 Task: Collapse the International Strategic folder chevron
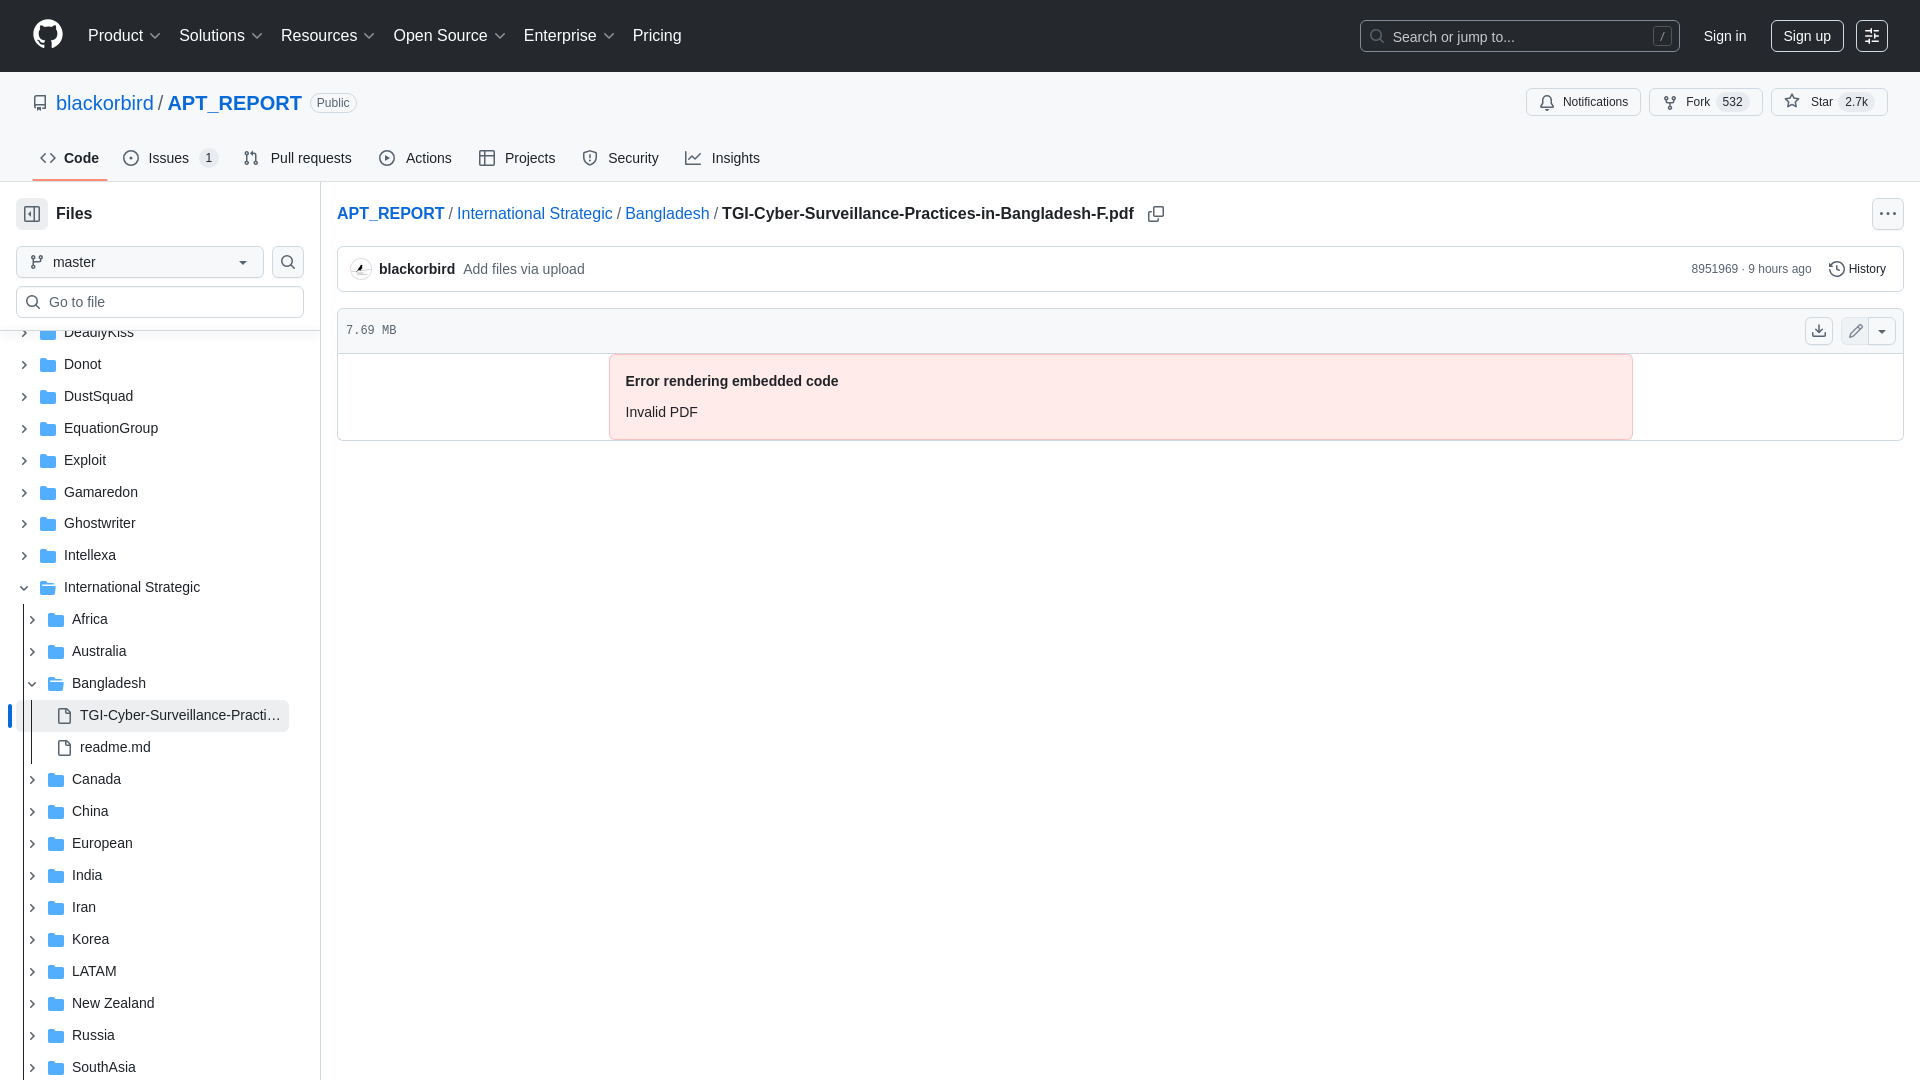pyautogui.click(x=24, y=588)
